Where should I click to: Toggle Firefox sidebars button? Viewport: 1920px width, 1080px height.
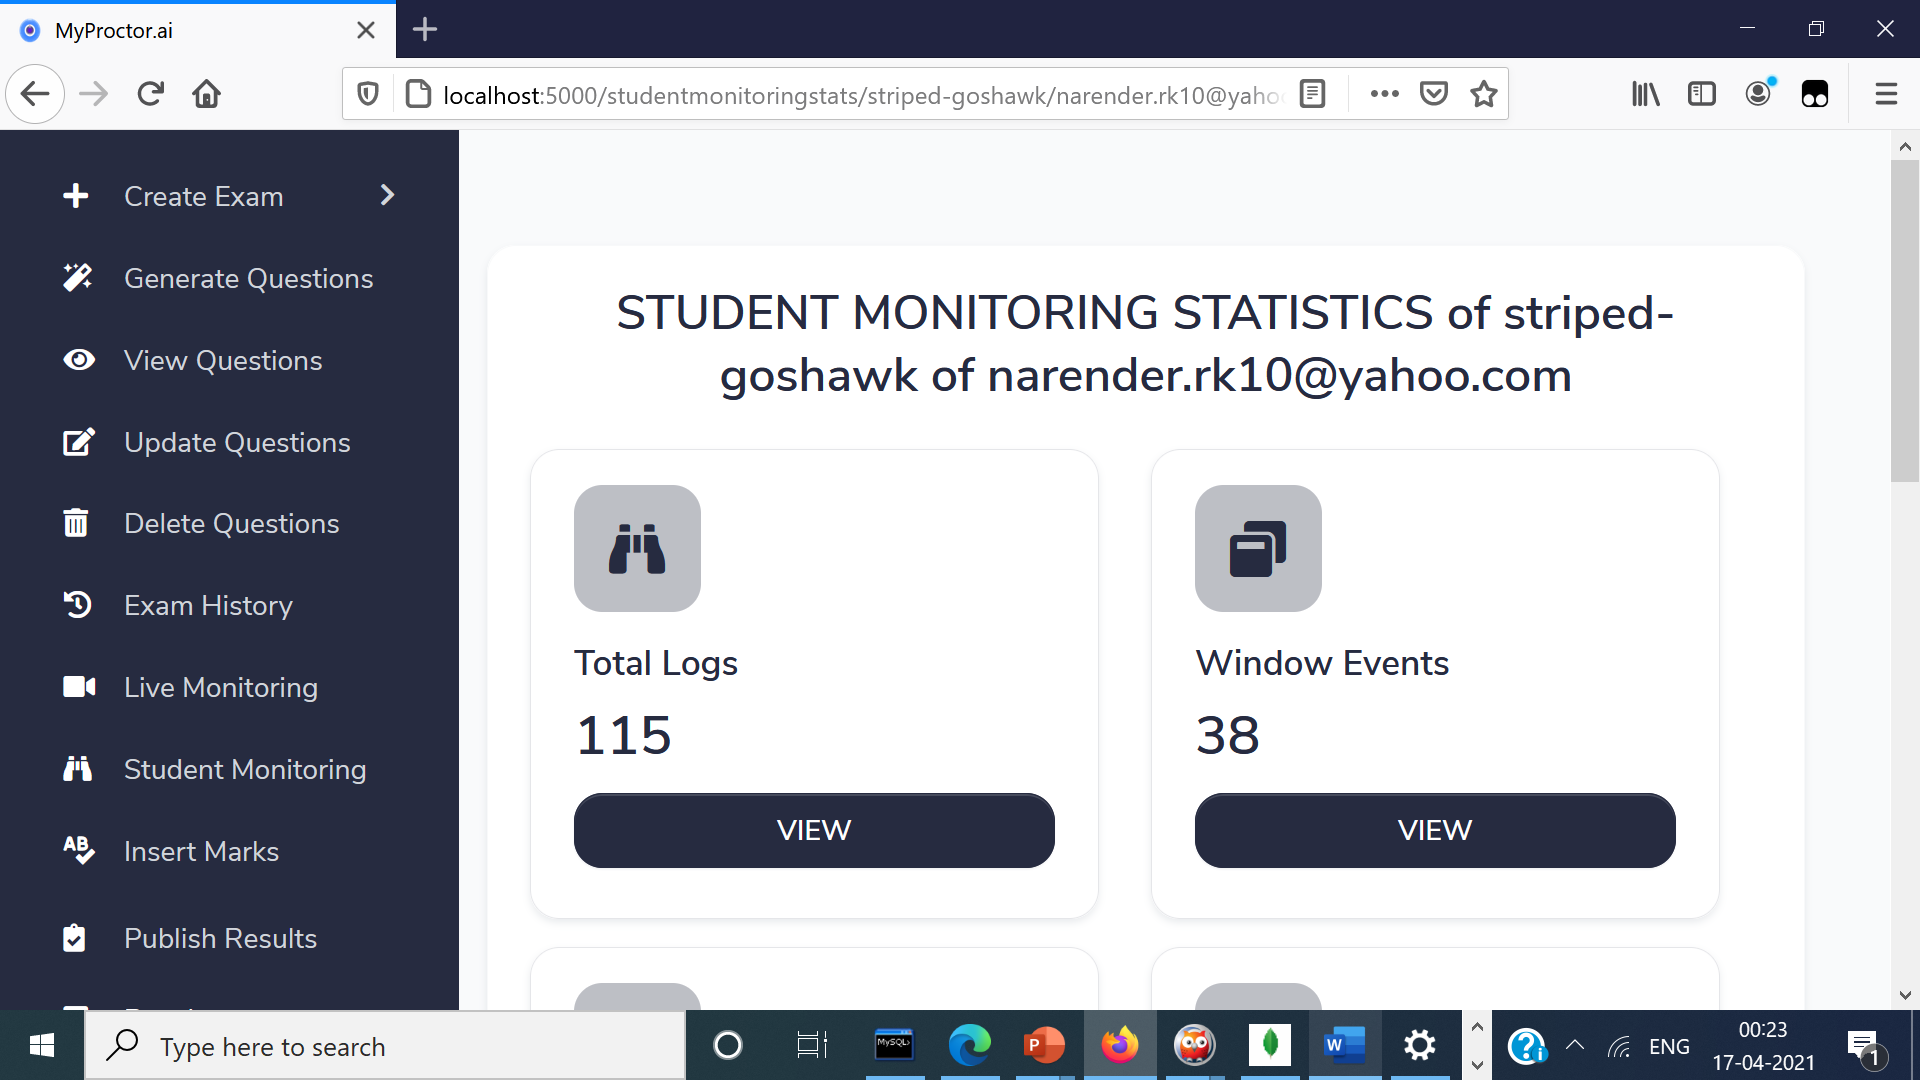pos(1701,94)
